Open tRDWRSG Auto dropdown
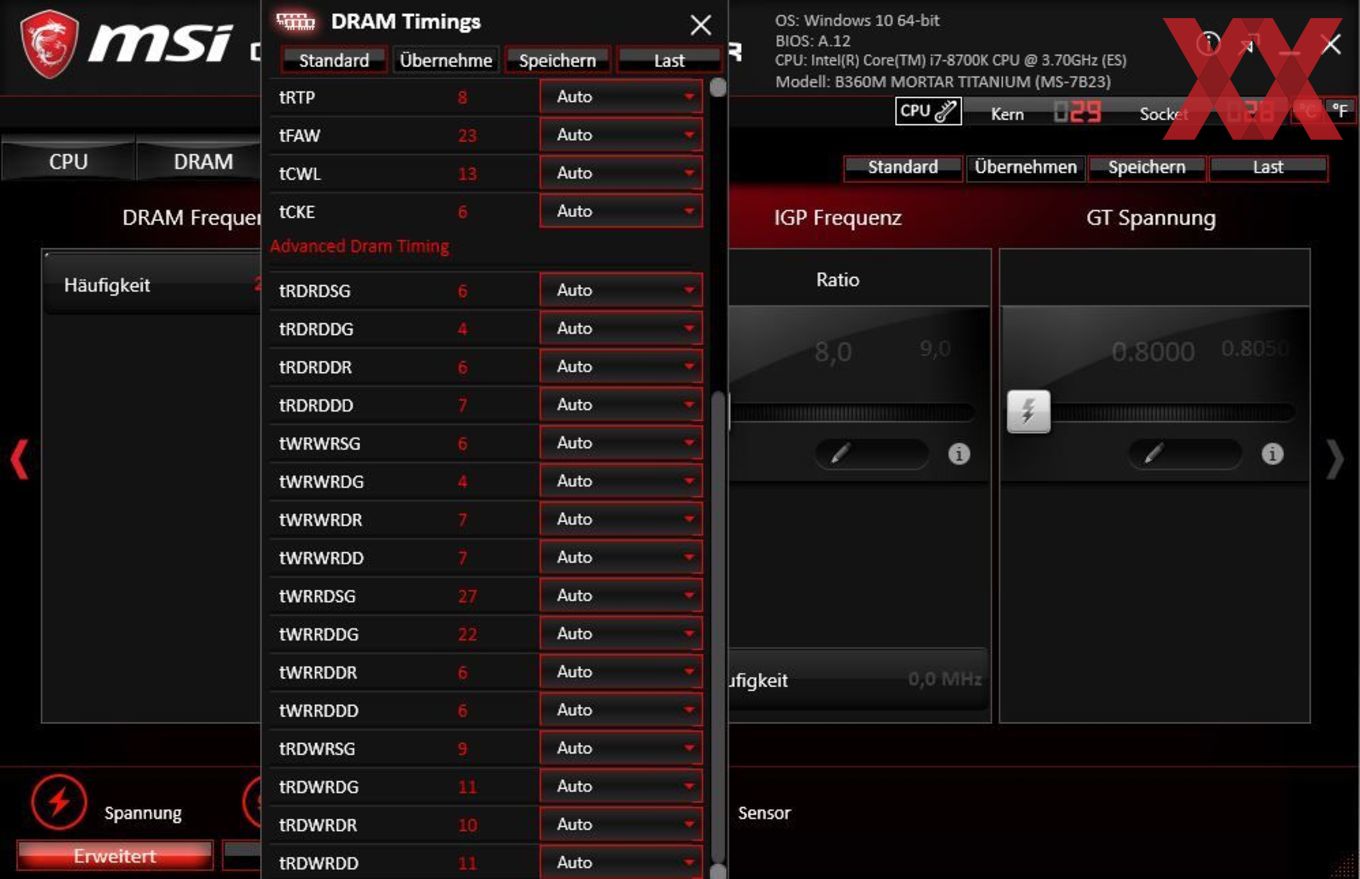Screen dimensions: 1360x879 (621, 747)
